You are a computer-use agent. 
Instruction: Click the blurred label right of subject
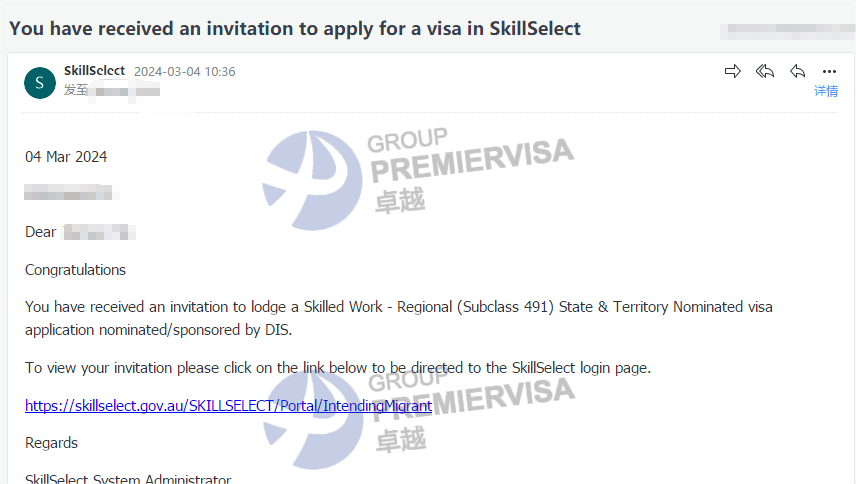pos(786,28)
